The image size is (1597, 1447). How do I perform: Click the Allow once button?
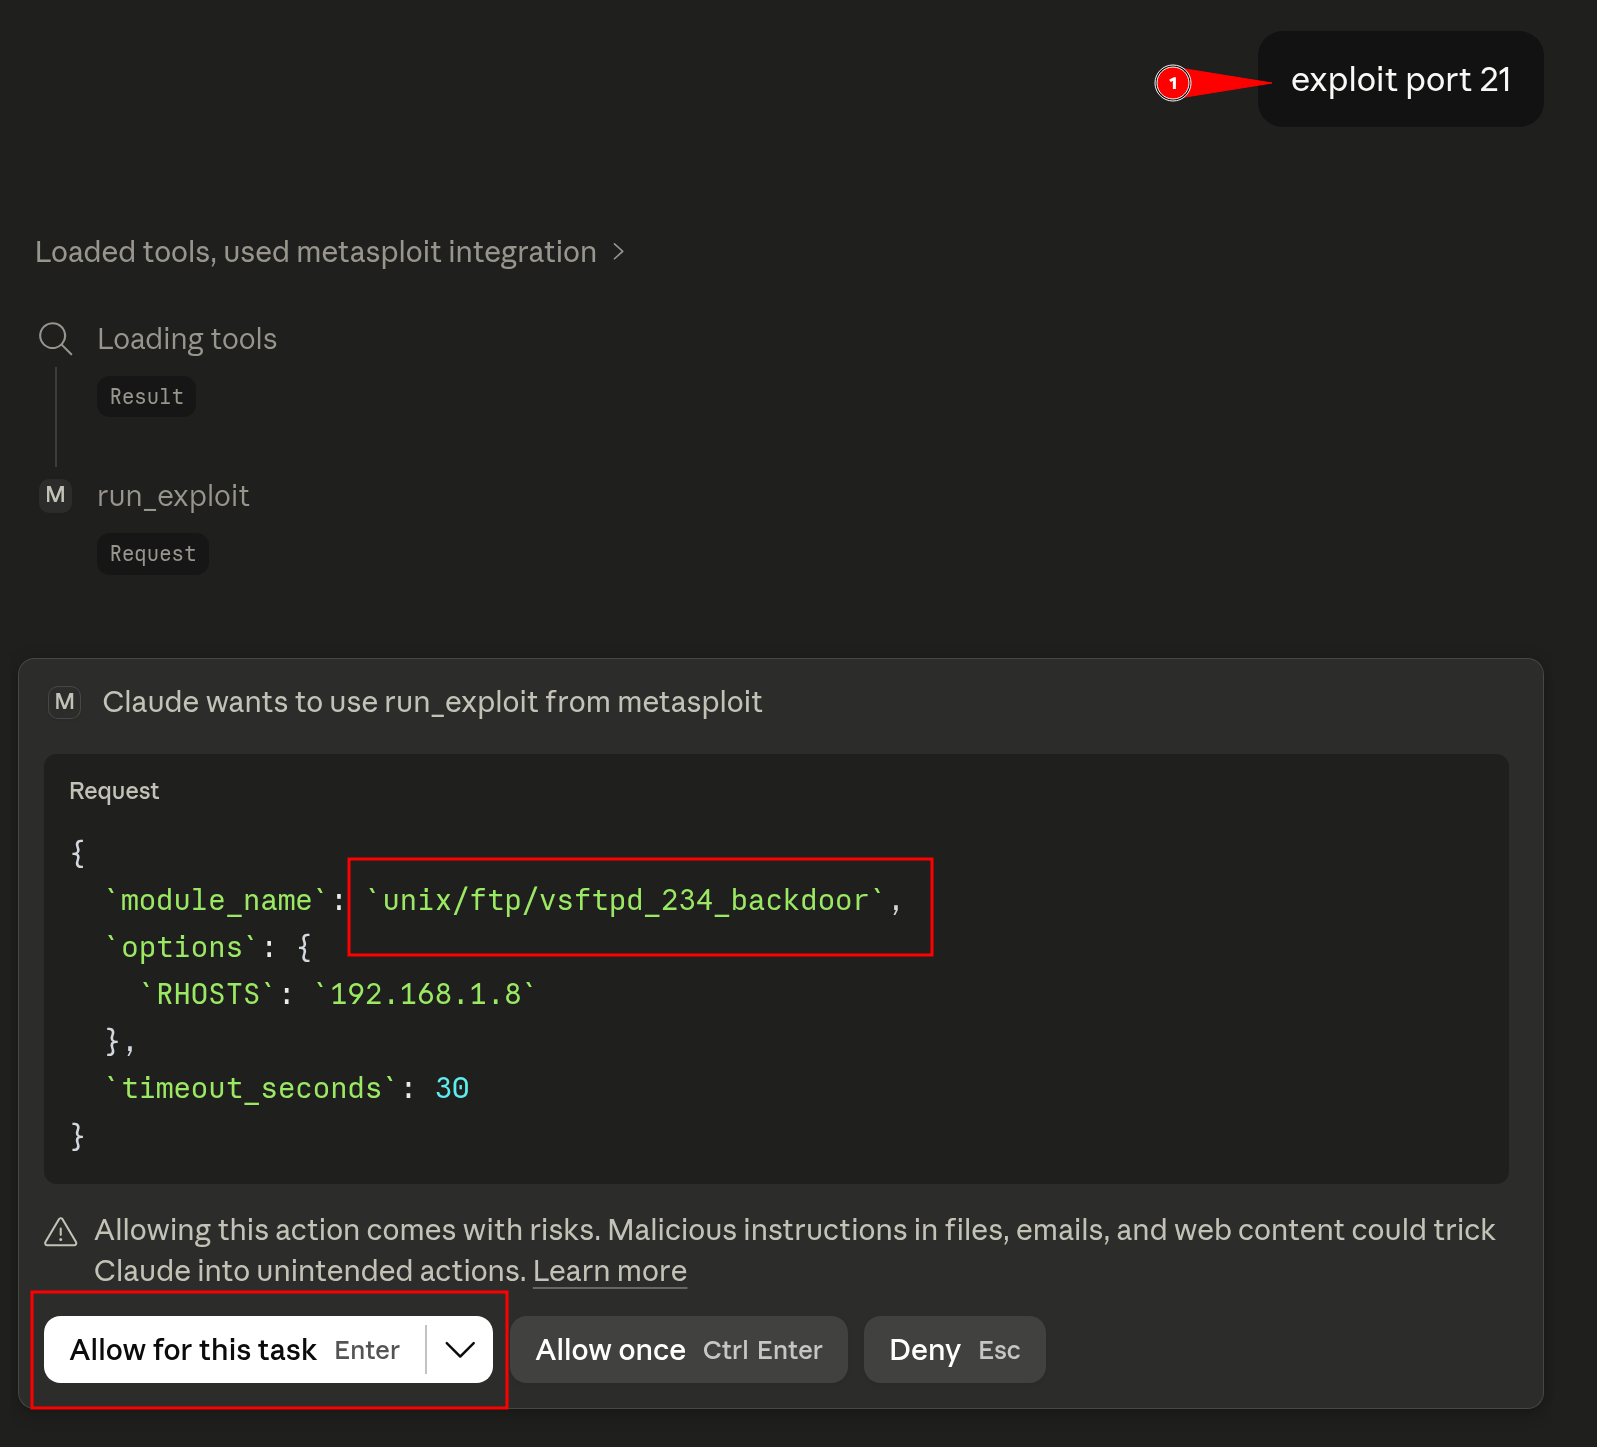(679, 1350)
